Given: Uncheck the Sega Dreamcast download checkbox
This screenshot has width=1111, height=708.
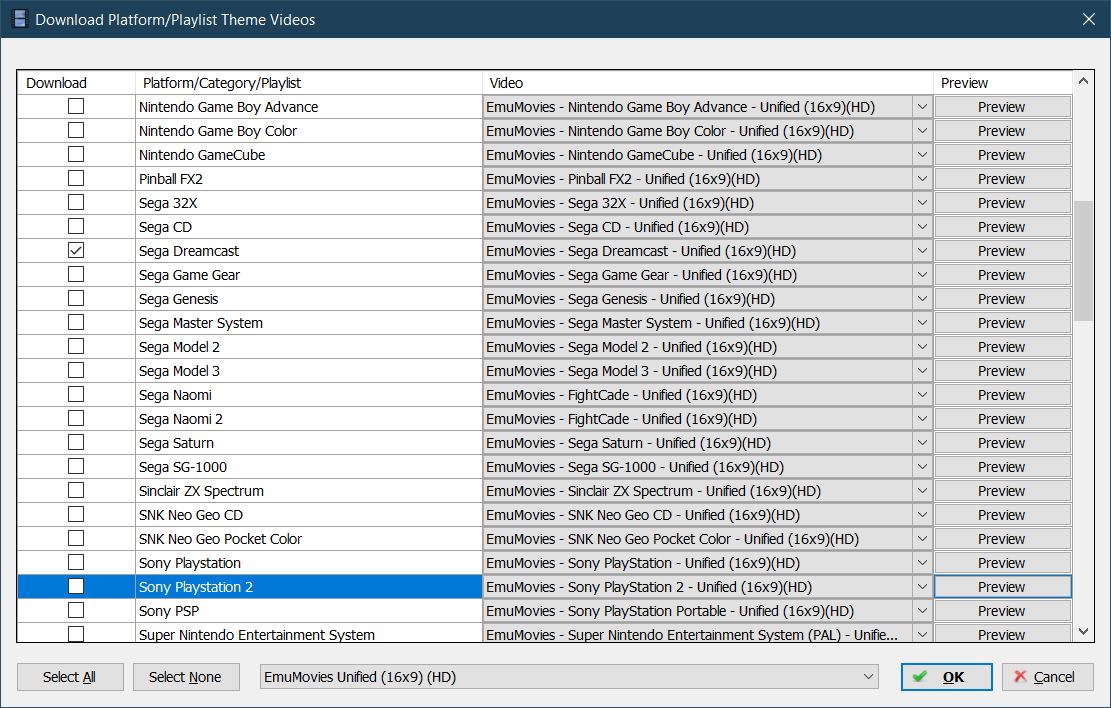Looking at the screenshot, I should pyautogui.click(x=76, y=250).
